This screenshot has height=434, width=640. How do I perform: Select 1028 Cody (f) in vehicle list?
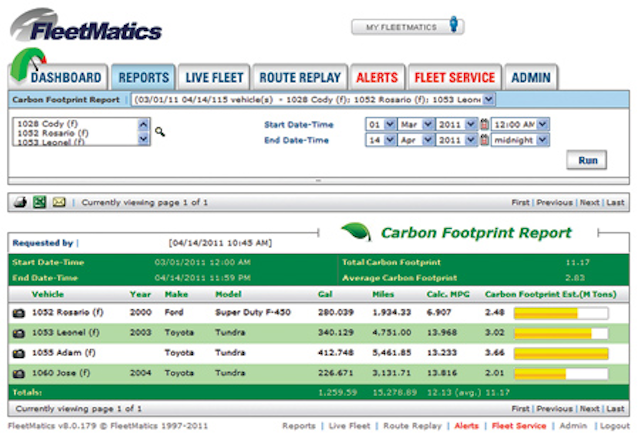click(x=47, y=123)
